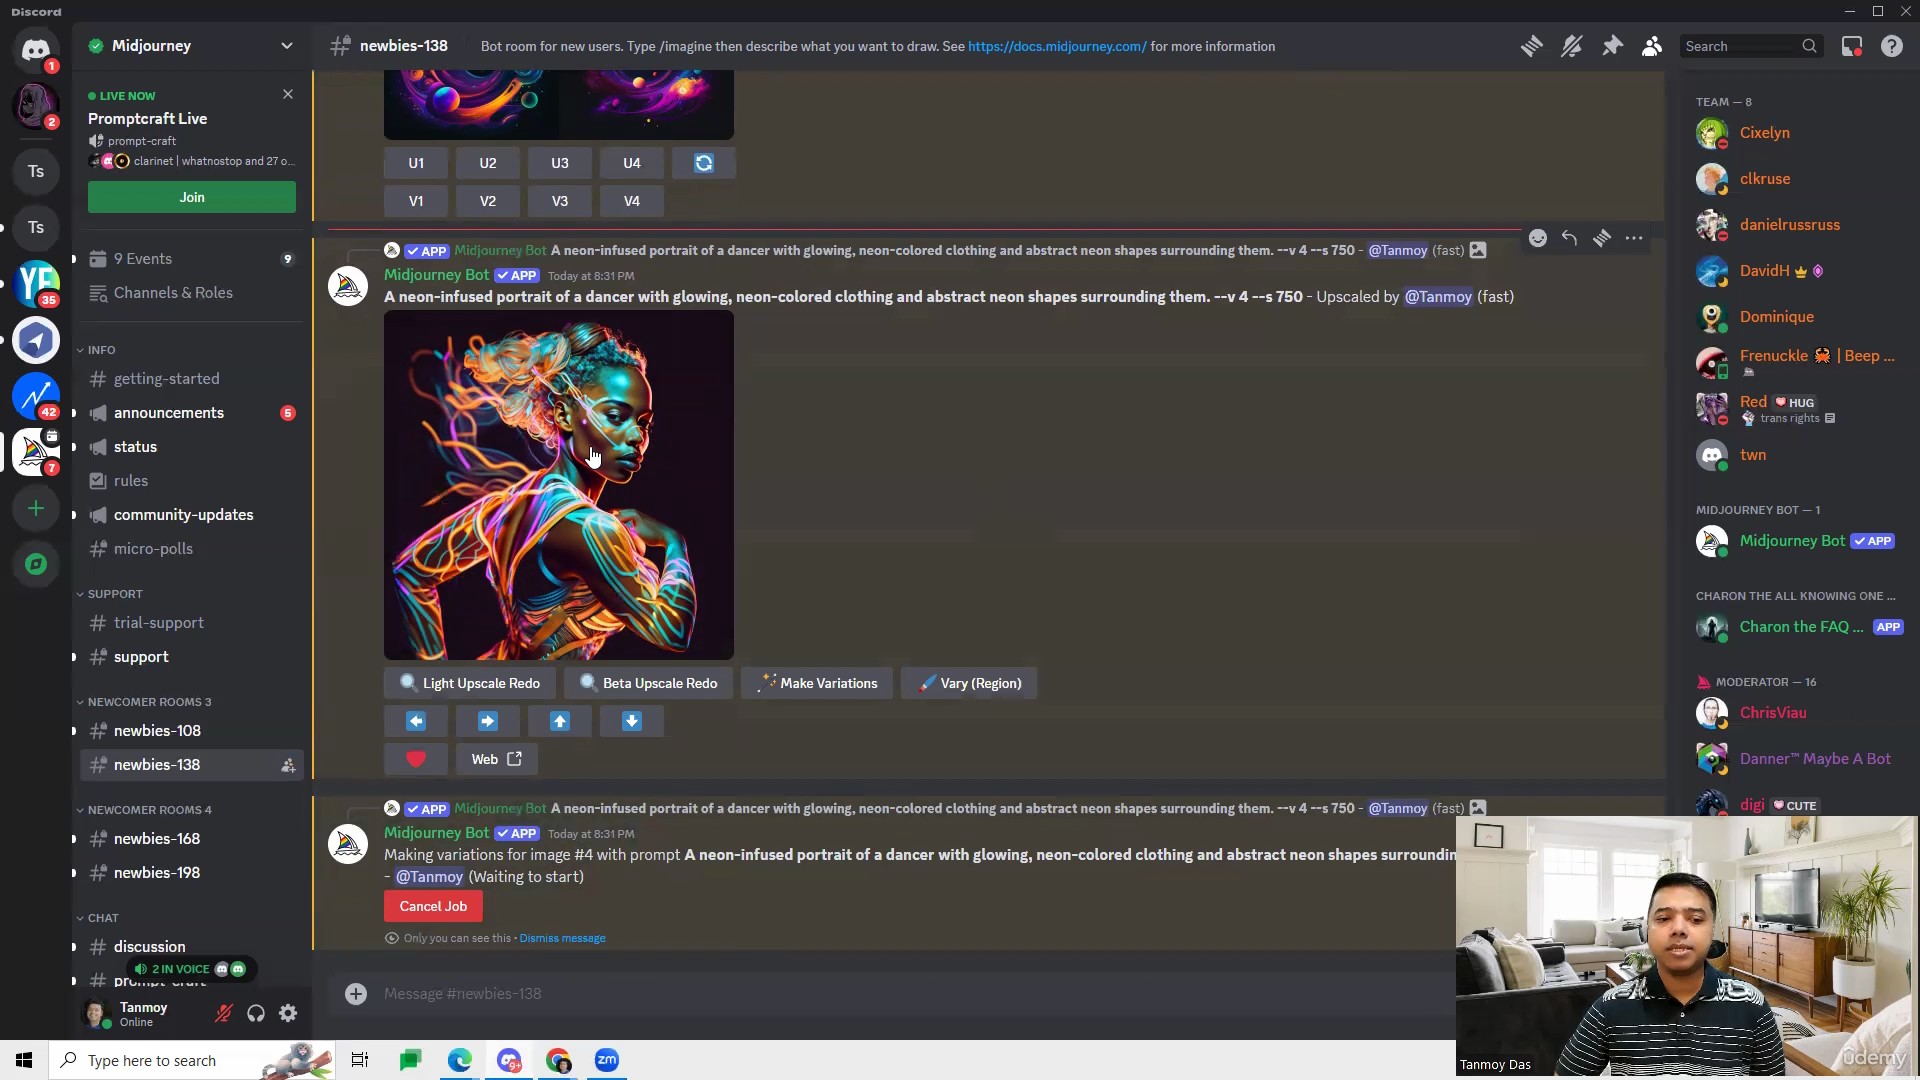Favorite the image with heart button
This screenshot has width=1920, height=1080.
(x=416, y=759)
